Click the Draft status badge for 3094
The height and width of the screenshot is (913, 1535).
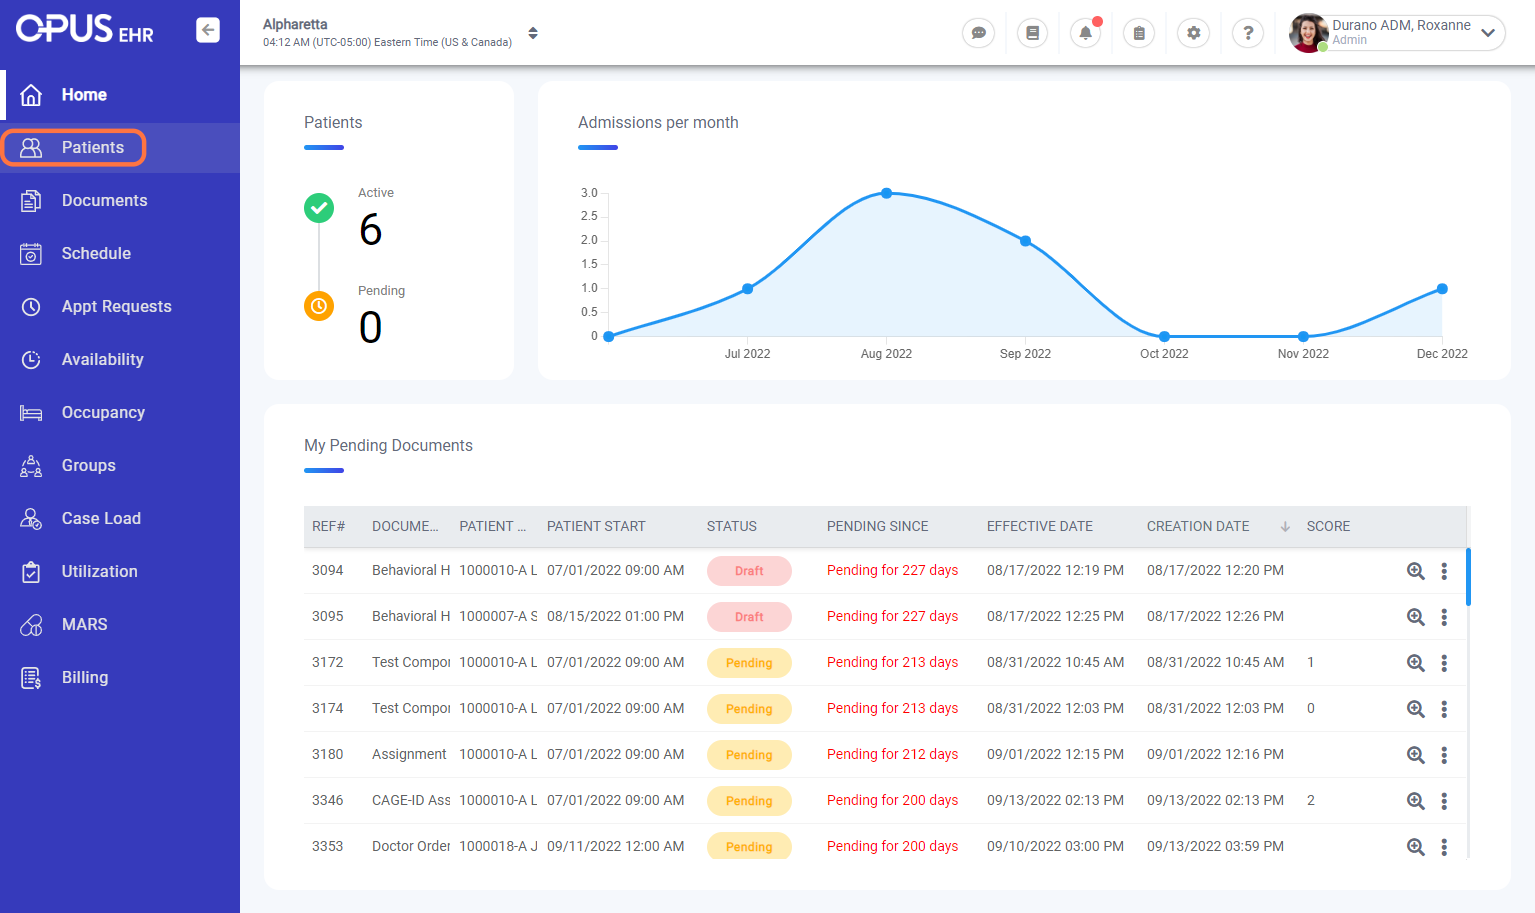pos(749,571)
